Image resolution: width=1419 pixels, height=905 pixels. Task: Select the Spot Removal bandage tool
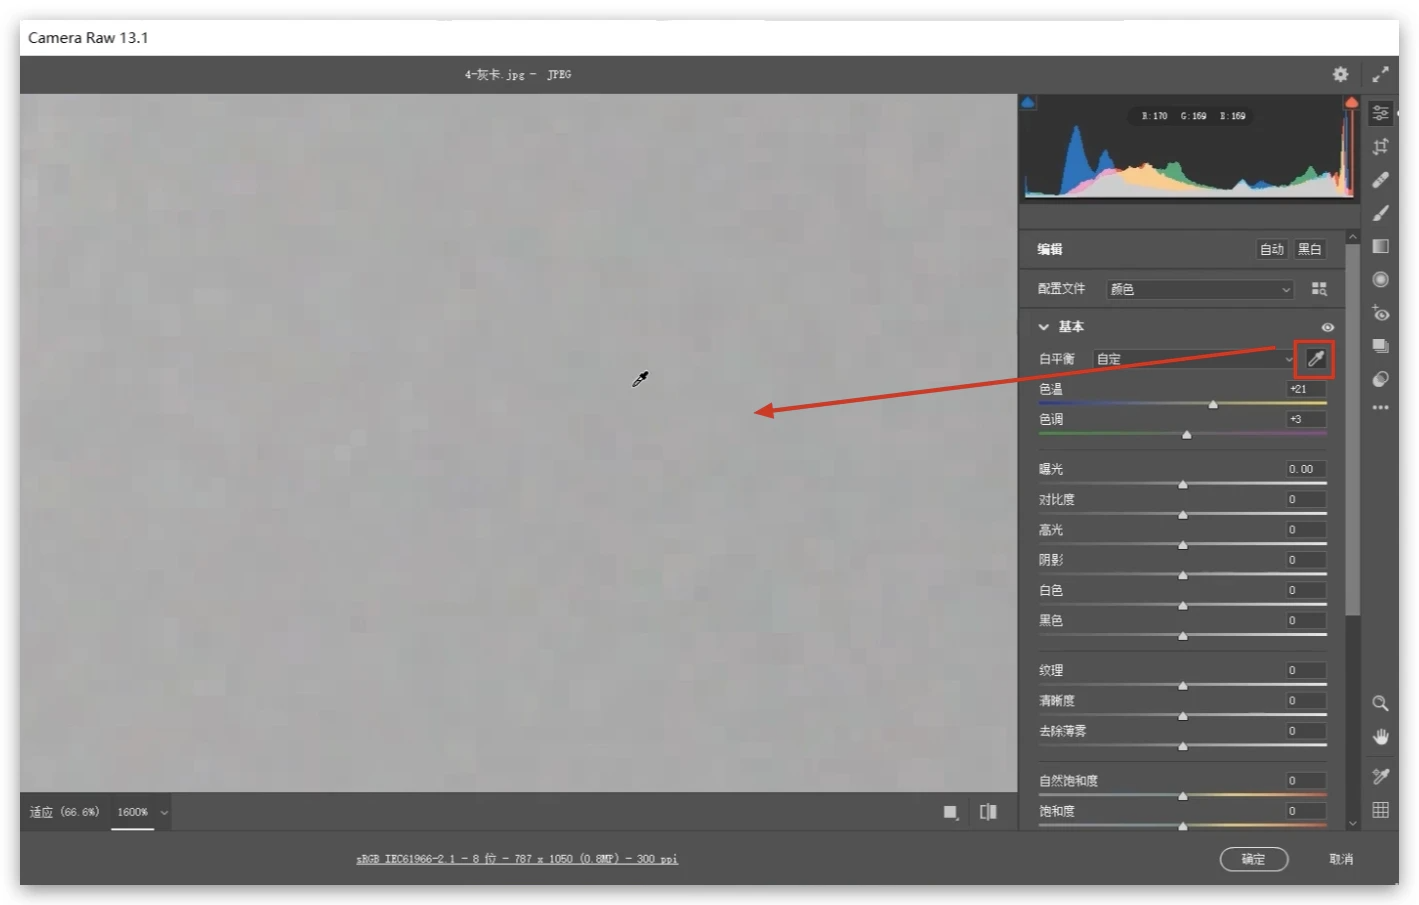tap(1380, 180)
